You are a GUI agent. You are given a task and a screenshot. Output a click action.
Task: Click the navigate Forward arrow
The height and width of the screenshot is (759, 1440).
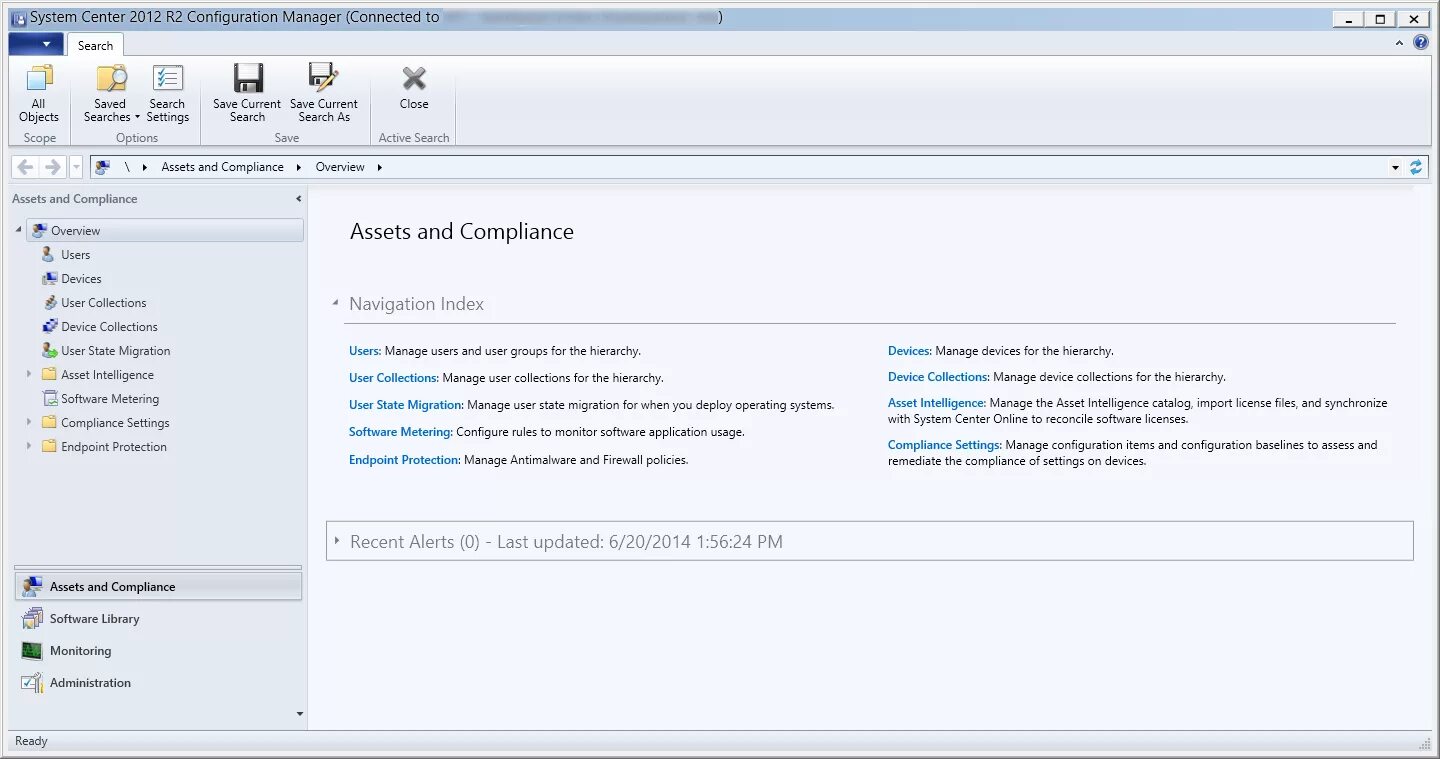click(x=53, y=167)
